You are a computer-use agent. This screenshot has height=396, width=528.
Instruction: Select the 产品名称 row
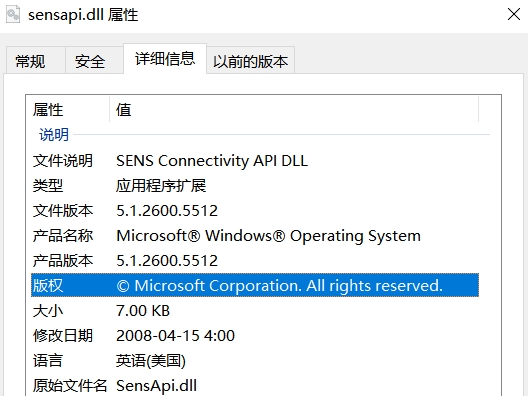pos(255,236)
